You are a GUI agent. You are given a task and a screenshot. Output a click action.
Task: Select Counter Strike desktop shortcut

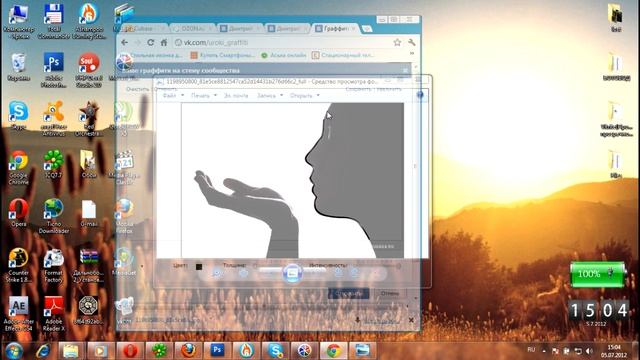[18, 265]
